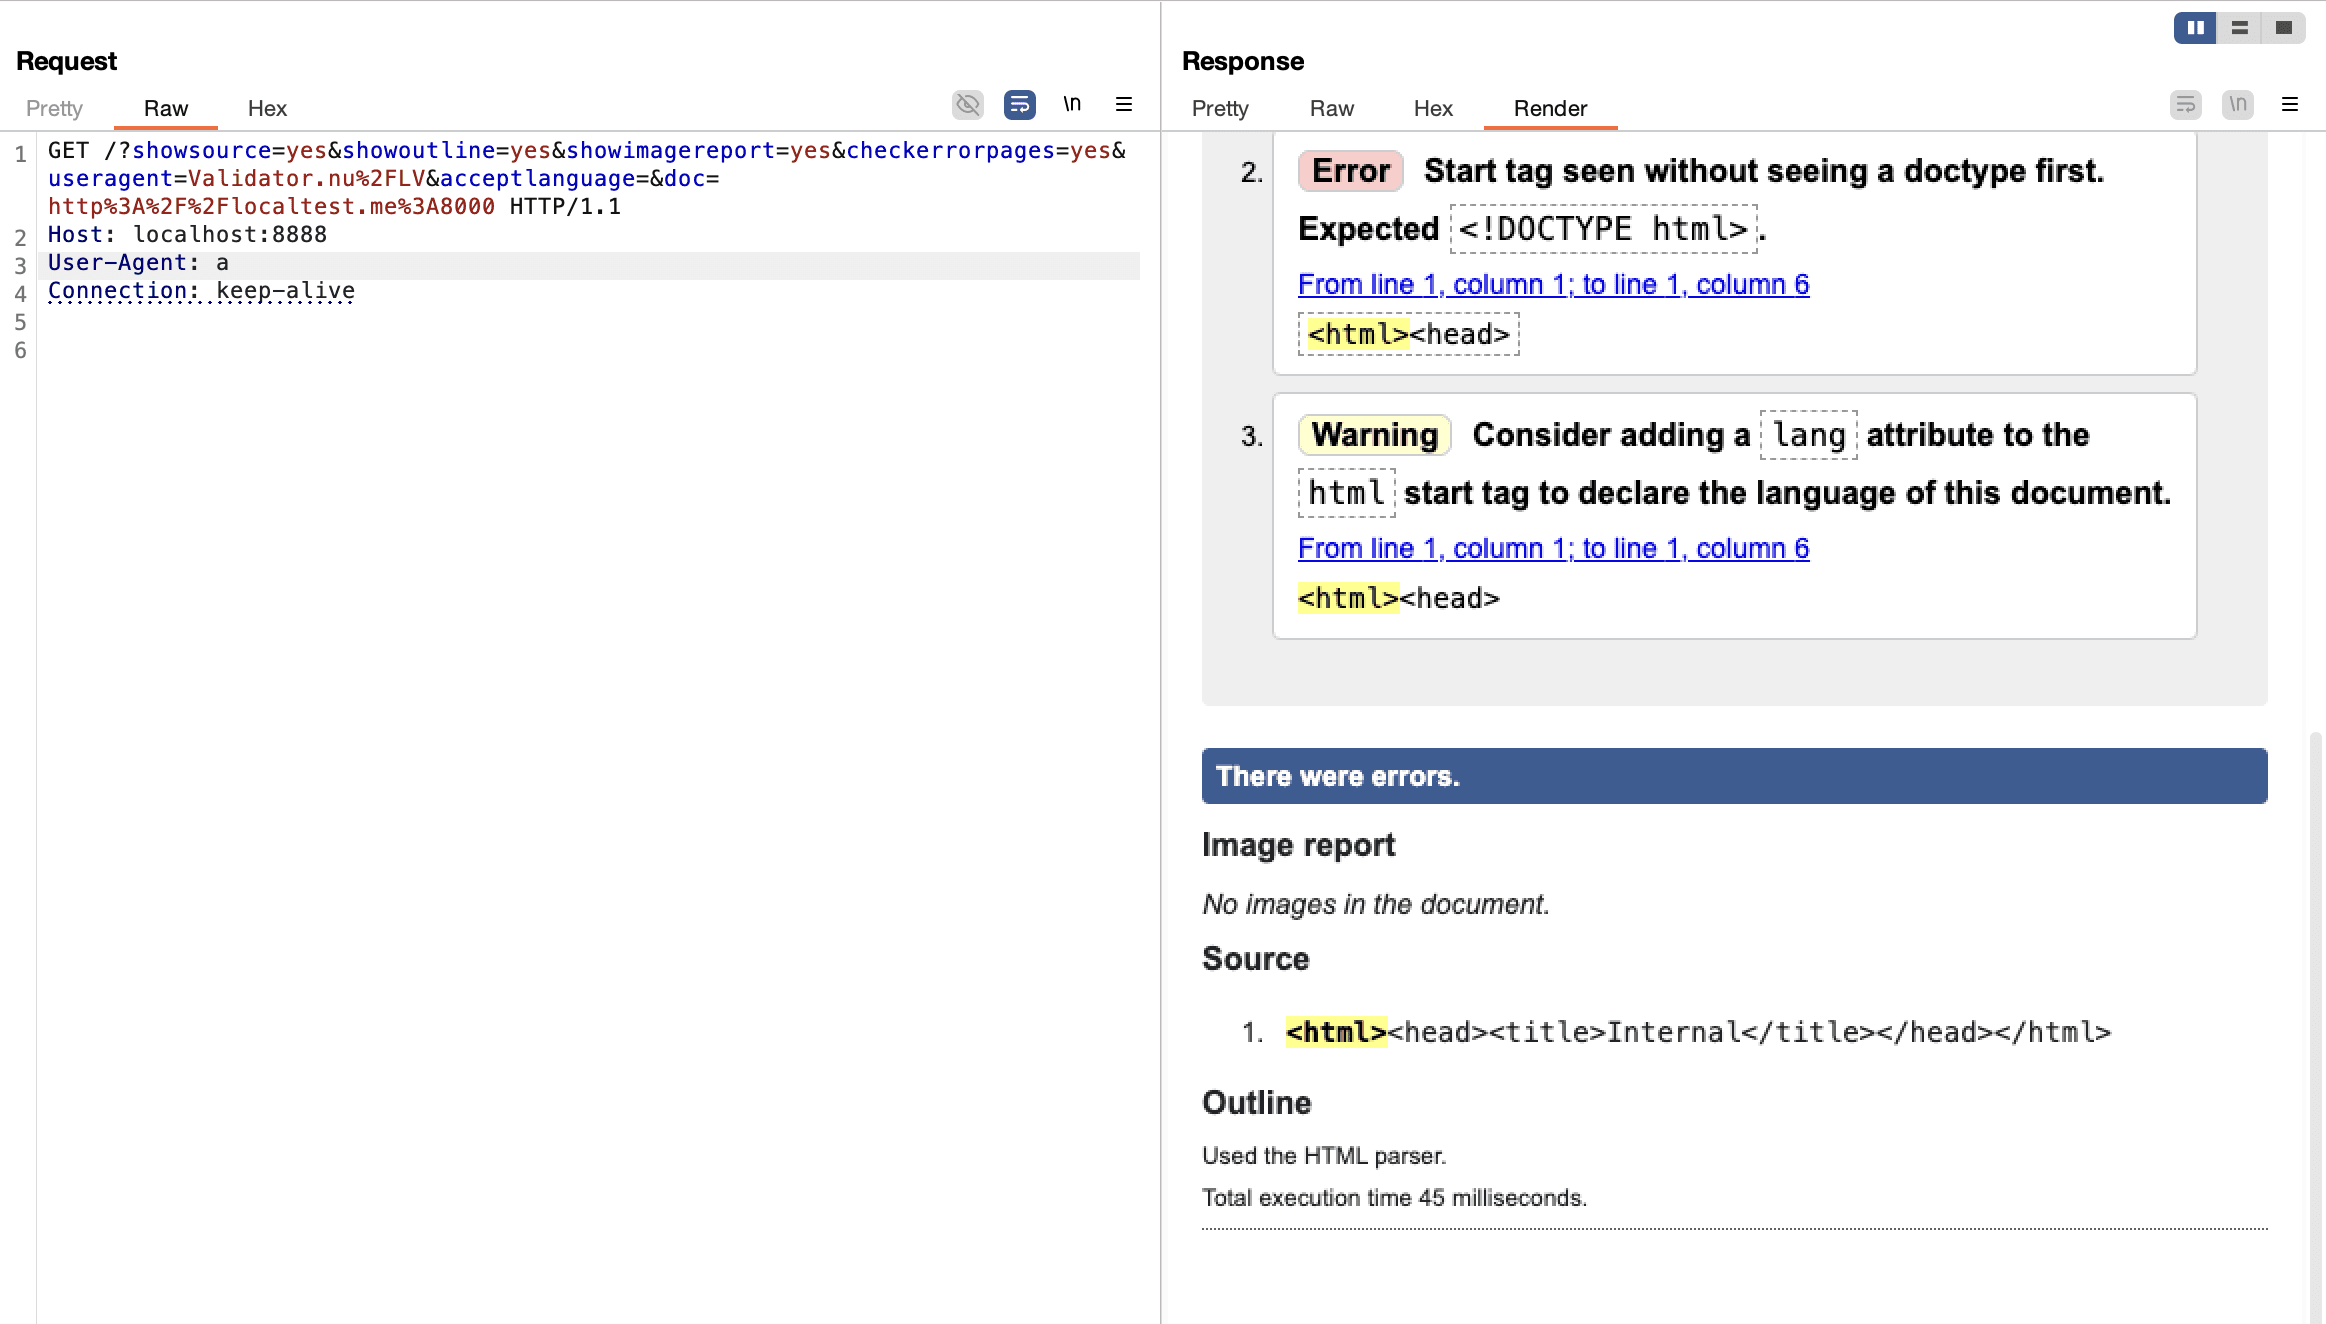This screenshot has width=2326, height=1324.
Task: Open Response Pretty tab
Action: [x=1220, y=108]
